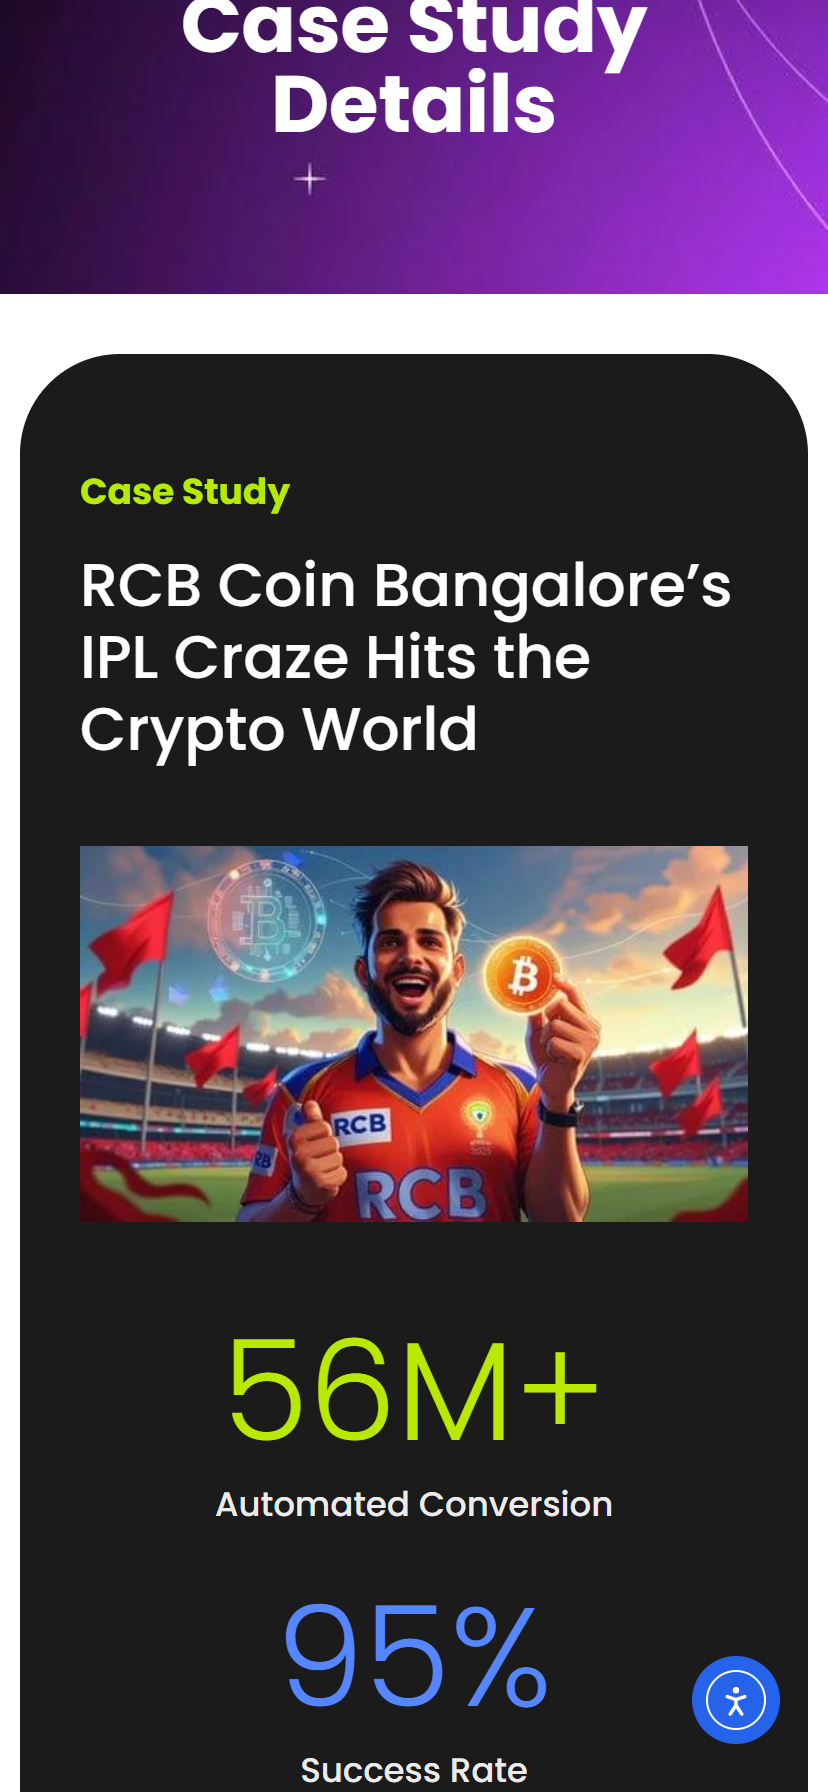The width and height of the screenshot is (828, 1792).
Task: Open the RCB Coin Bangalore's IPL Craze title
Action: point(405,657)
